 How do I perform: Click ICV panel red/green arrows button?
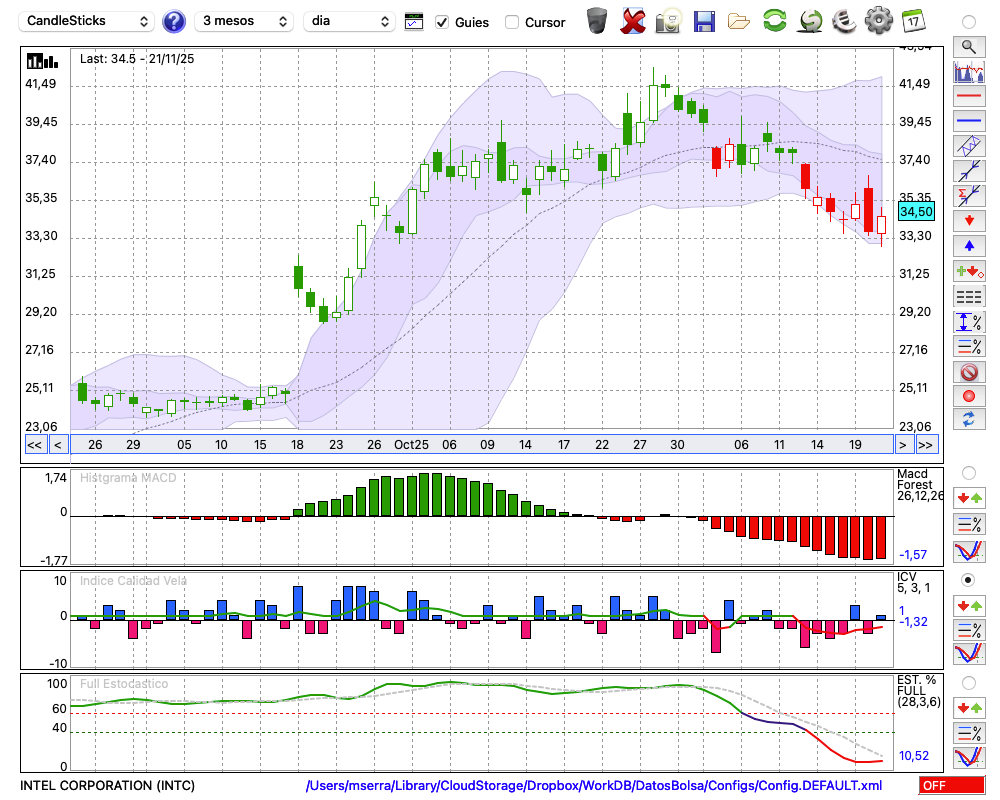pyautogui.click(x=969, y=605)
